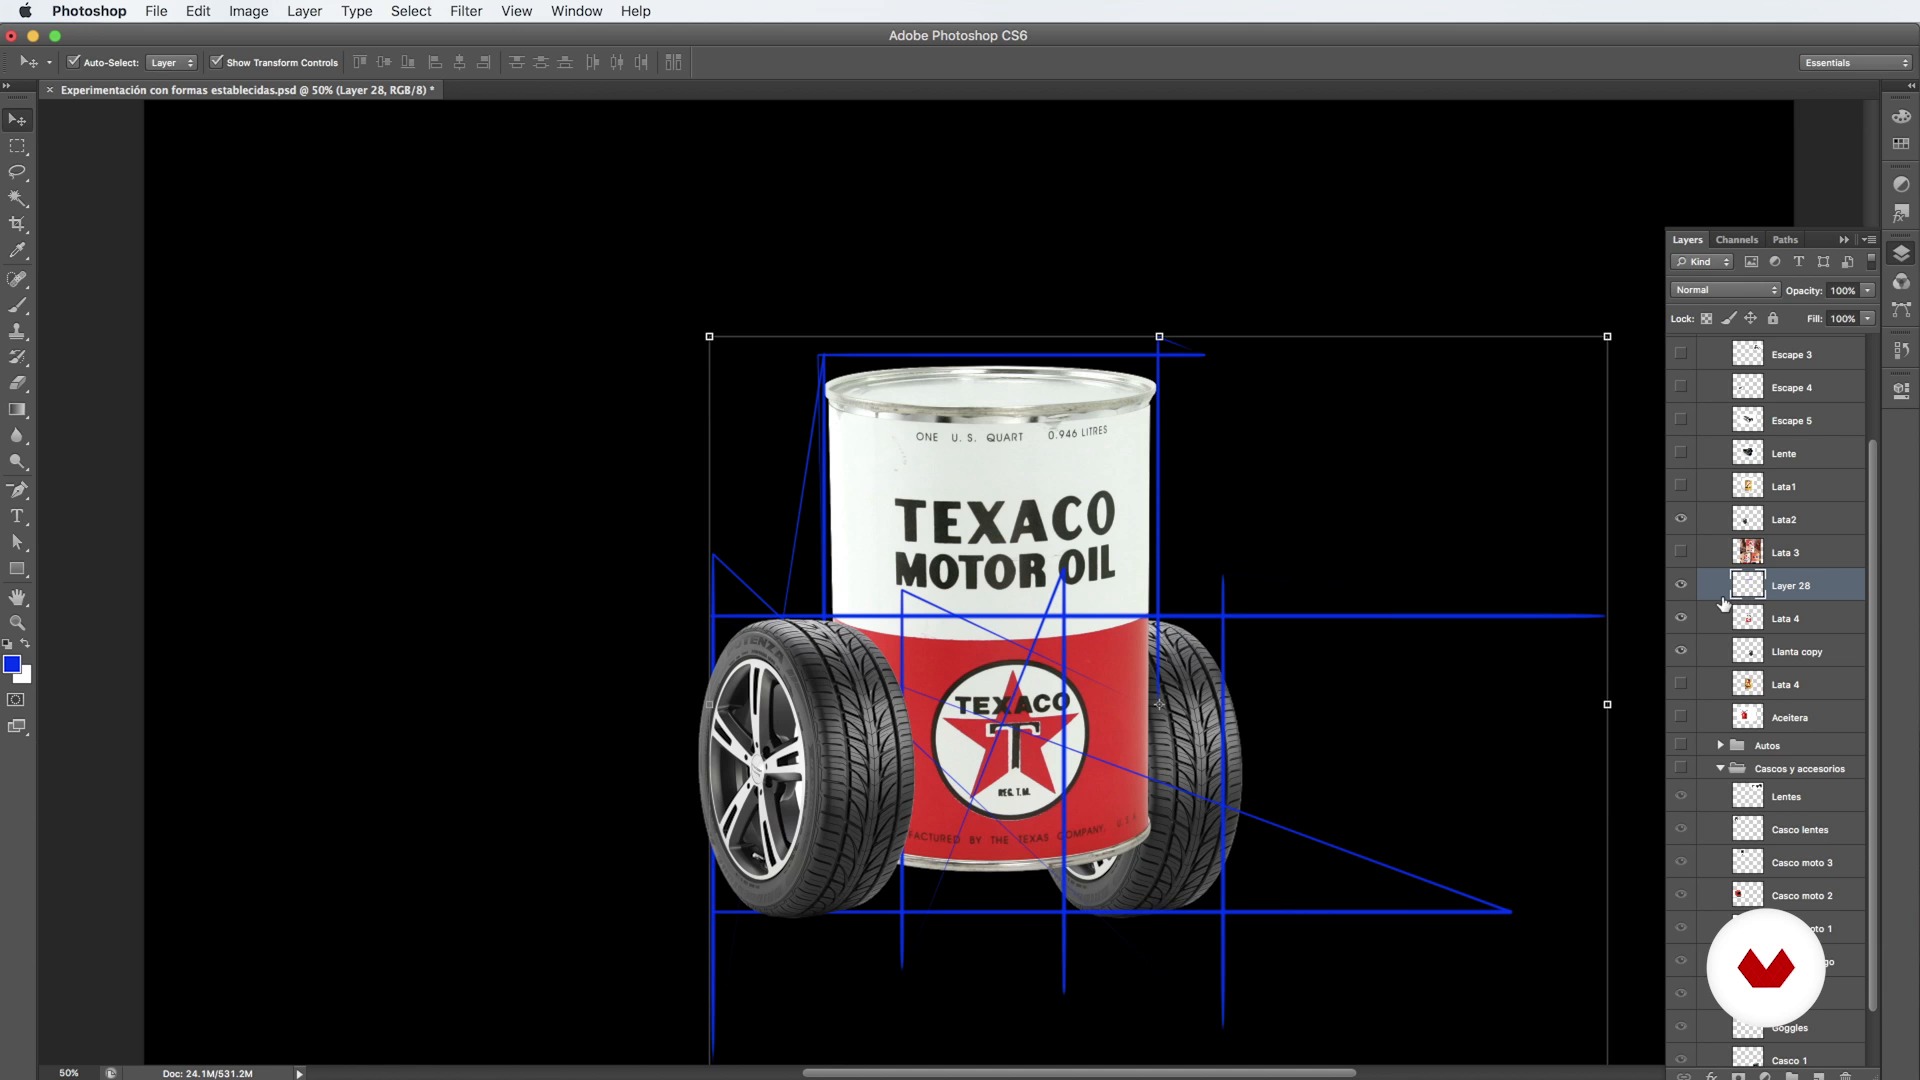Collapse the Cascos y accesorios group
This screenshot has width=1920, height=1080.
pyautogui.click(x=1720, y=768)
